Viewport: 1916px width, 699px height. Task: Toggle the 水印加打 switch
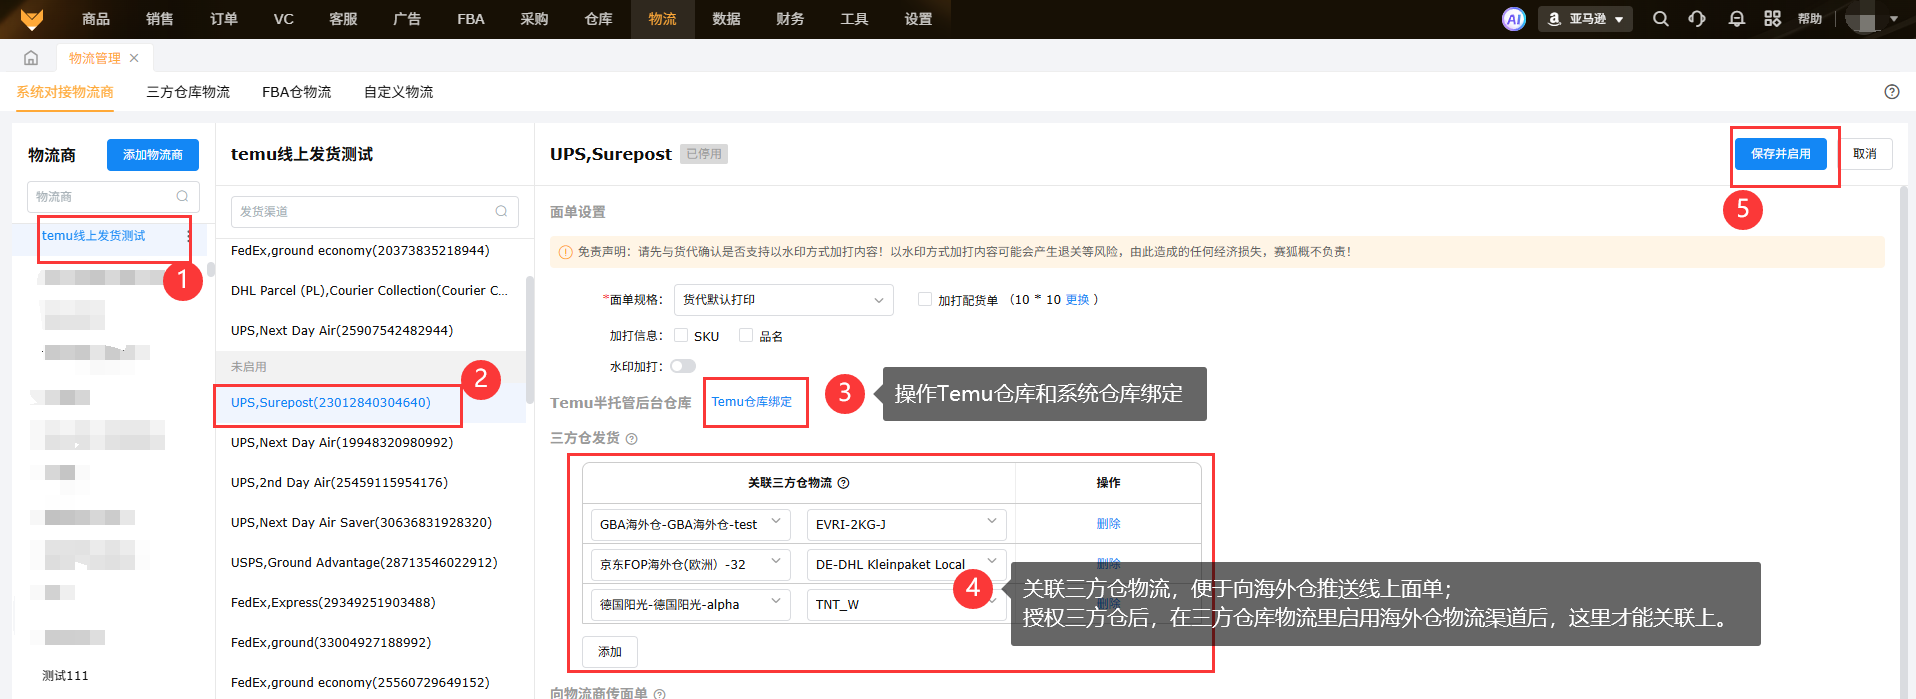683,366
